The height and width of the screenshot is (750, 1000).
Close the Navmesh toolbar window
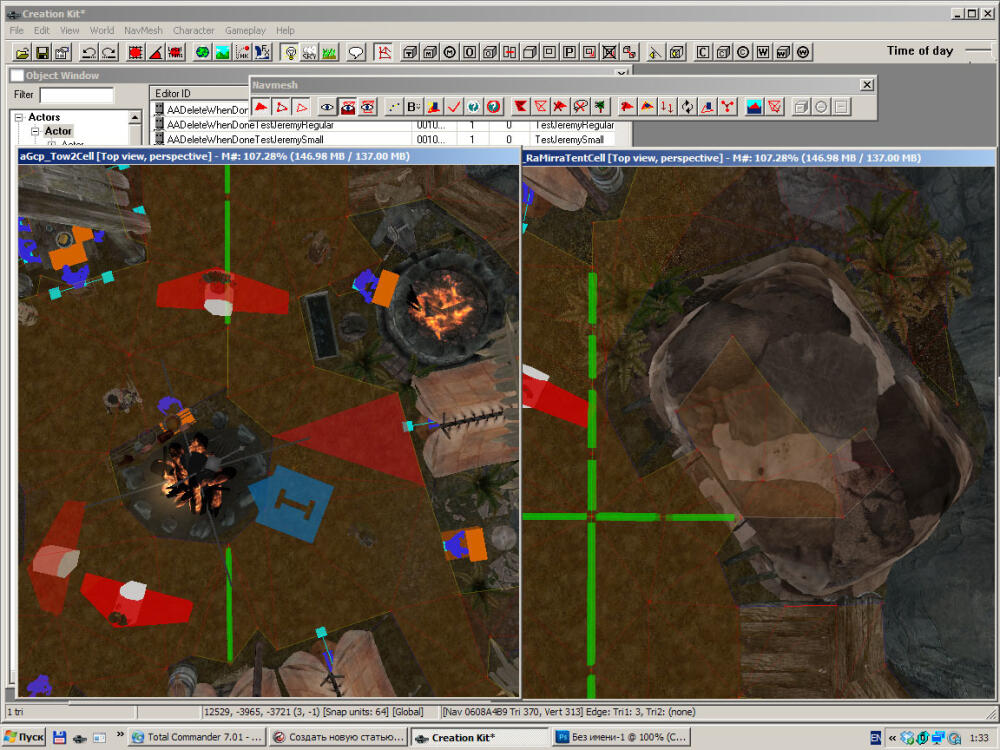[x=867, y=84]
